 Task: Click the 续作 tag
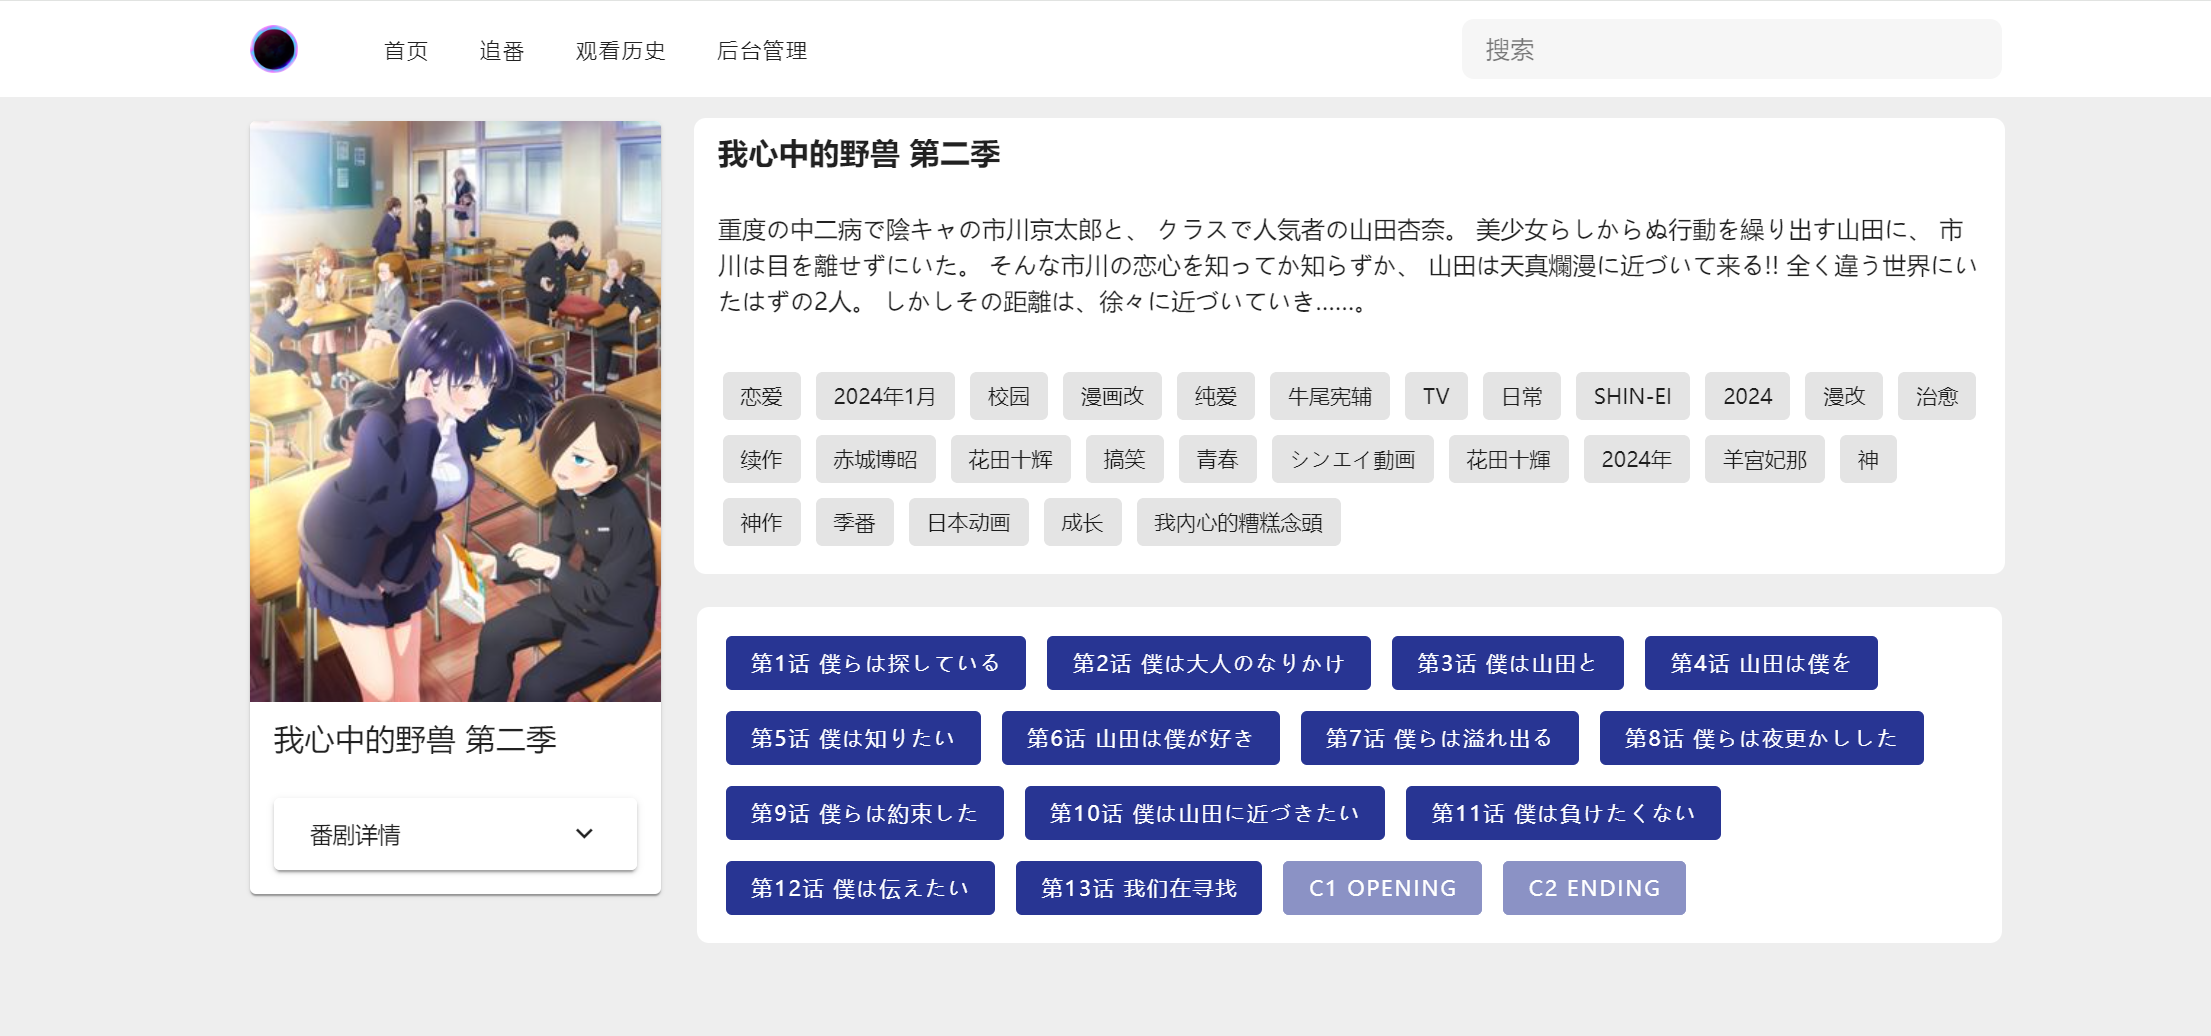tap(762, 459)
